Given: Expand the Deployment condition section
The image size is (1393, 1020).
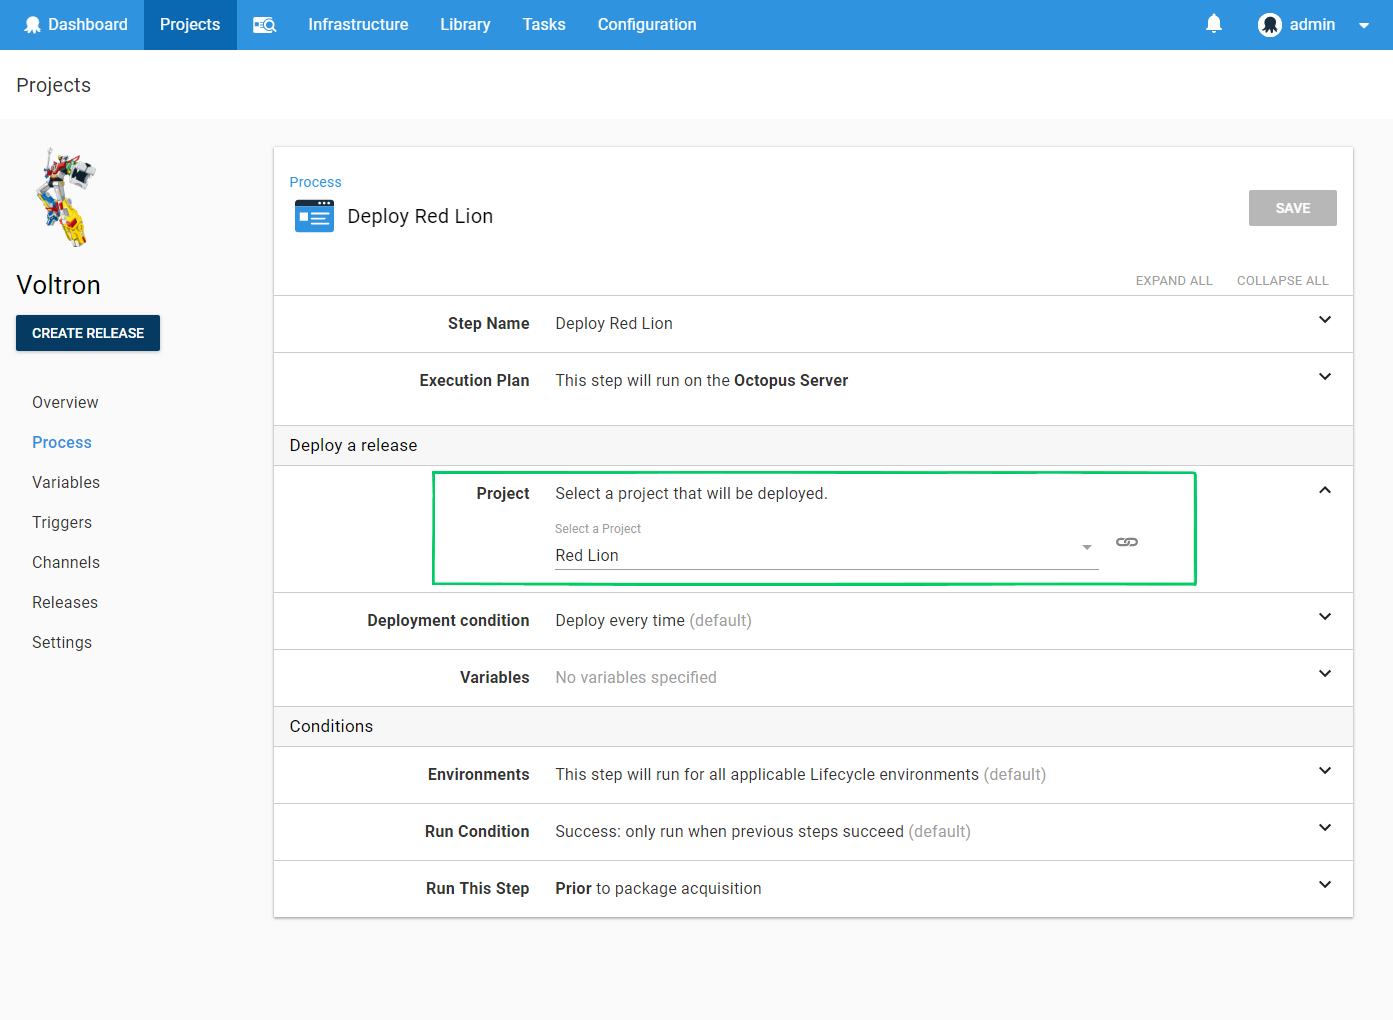Looking at the screenshot, I should pyautogui.click(x=1324, y=617).
